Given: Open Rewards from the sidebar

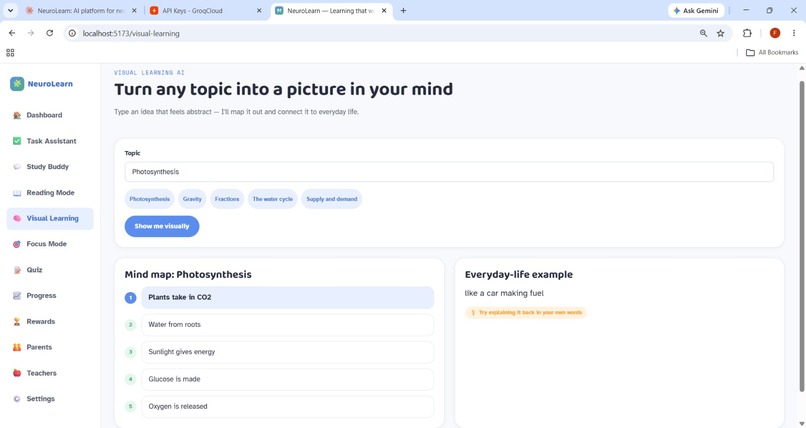Looking at the screenshot, I should point(50,321).
